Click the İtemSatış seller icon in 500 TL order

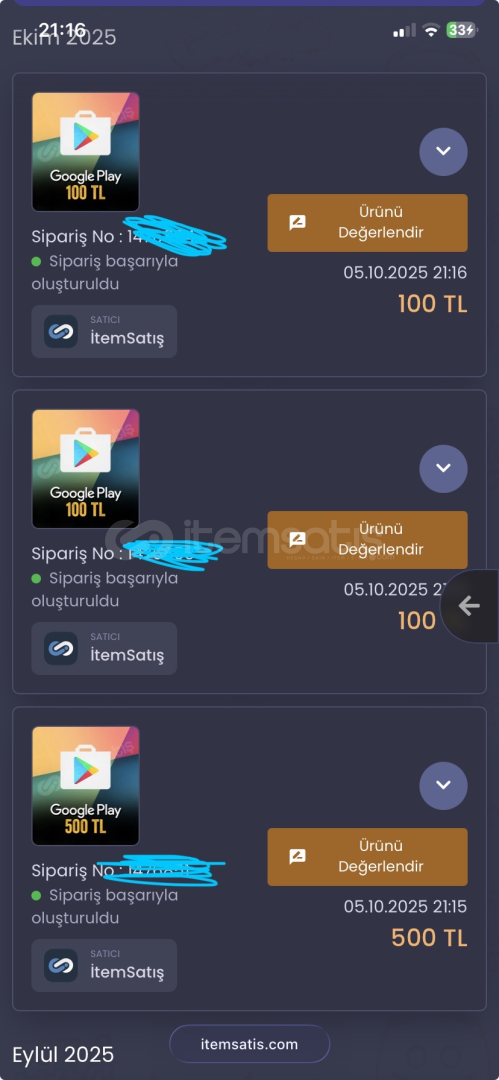click(61, 965)
